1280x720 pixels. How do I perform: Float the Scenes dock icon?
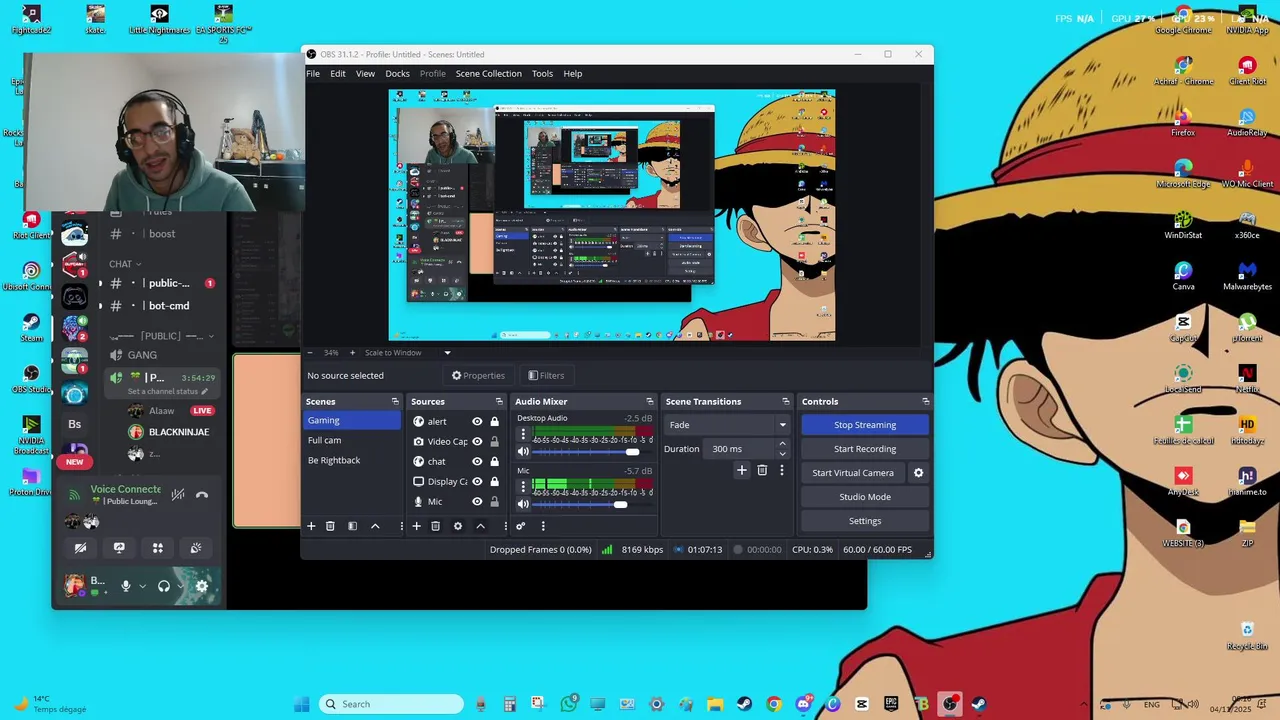click(x=395, y=402)
